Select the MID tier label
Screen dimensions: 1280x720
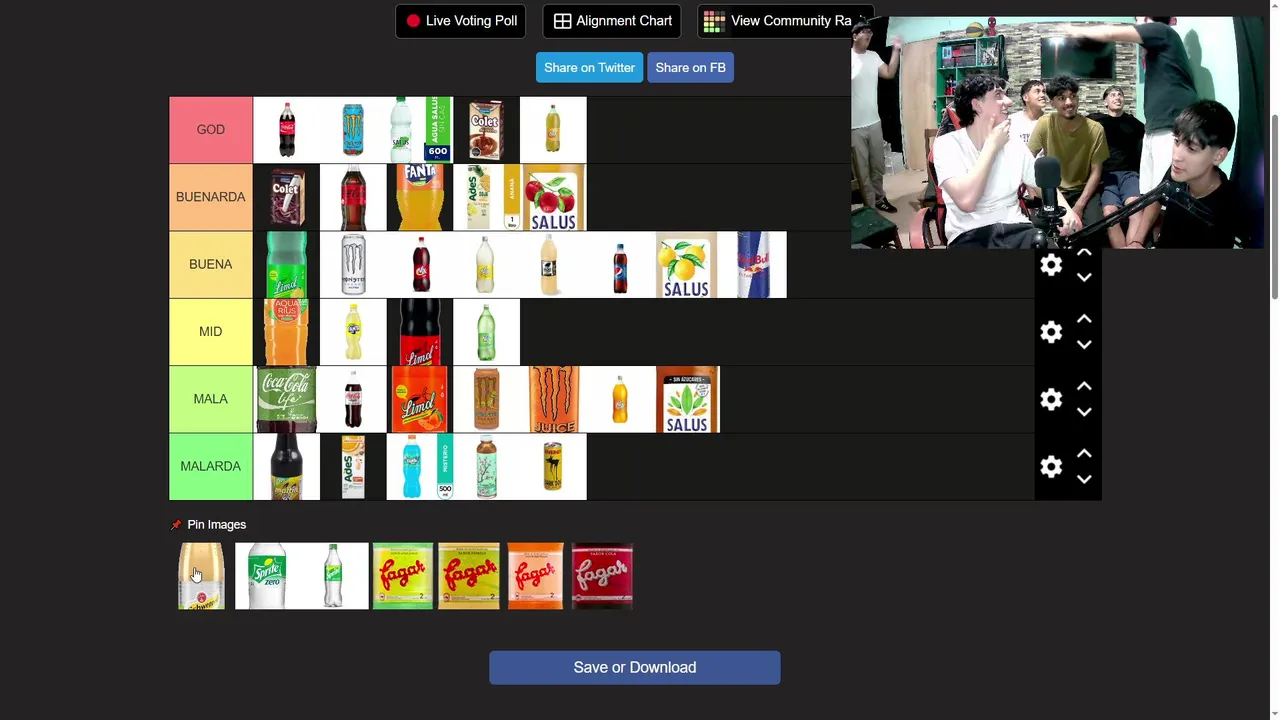coord(211,332)
